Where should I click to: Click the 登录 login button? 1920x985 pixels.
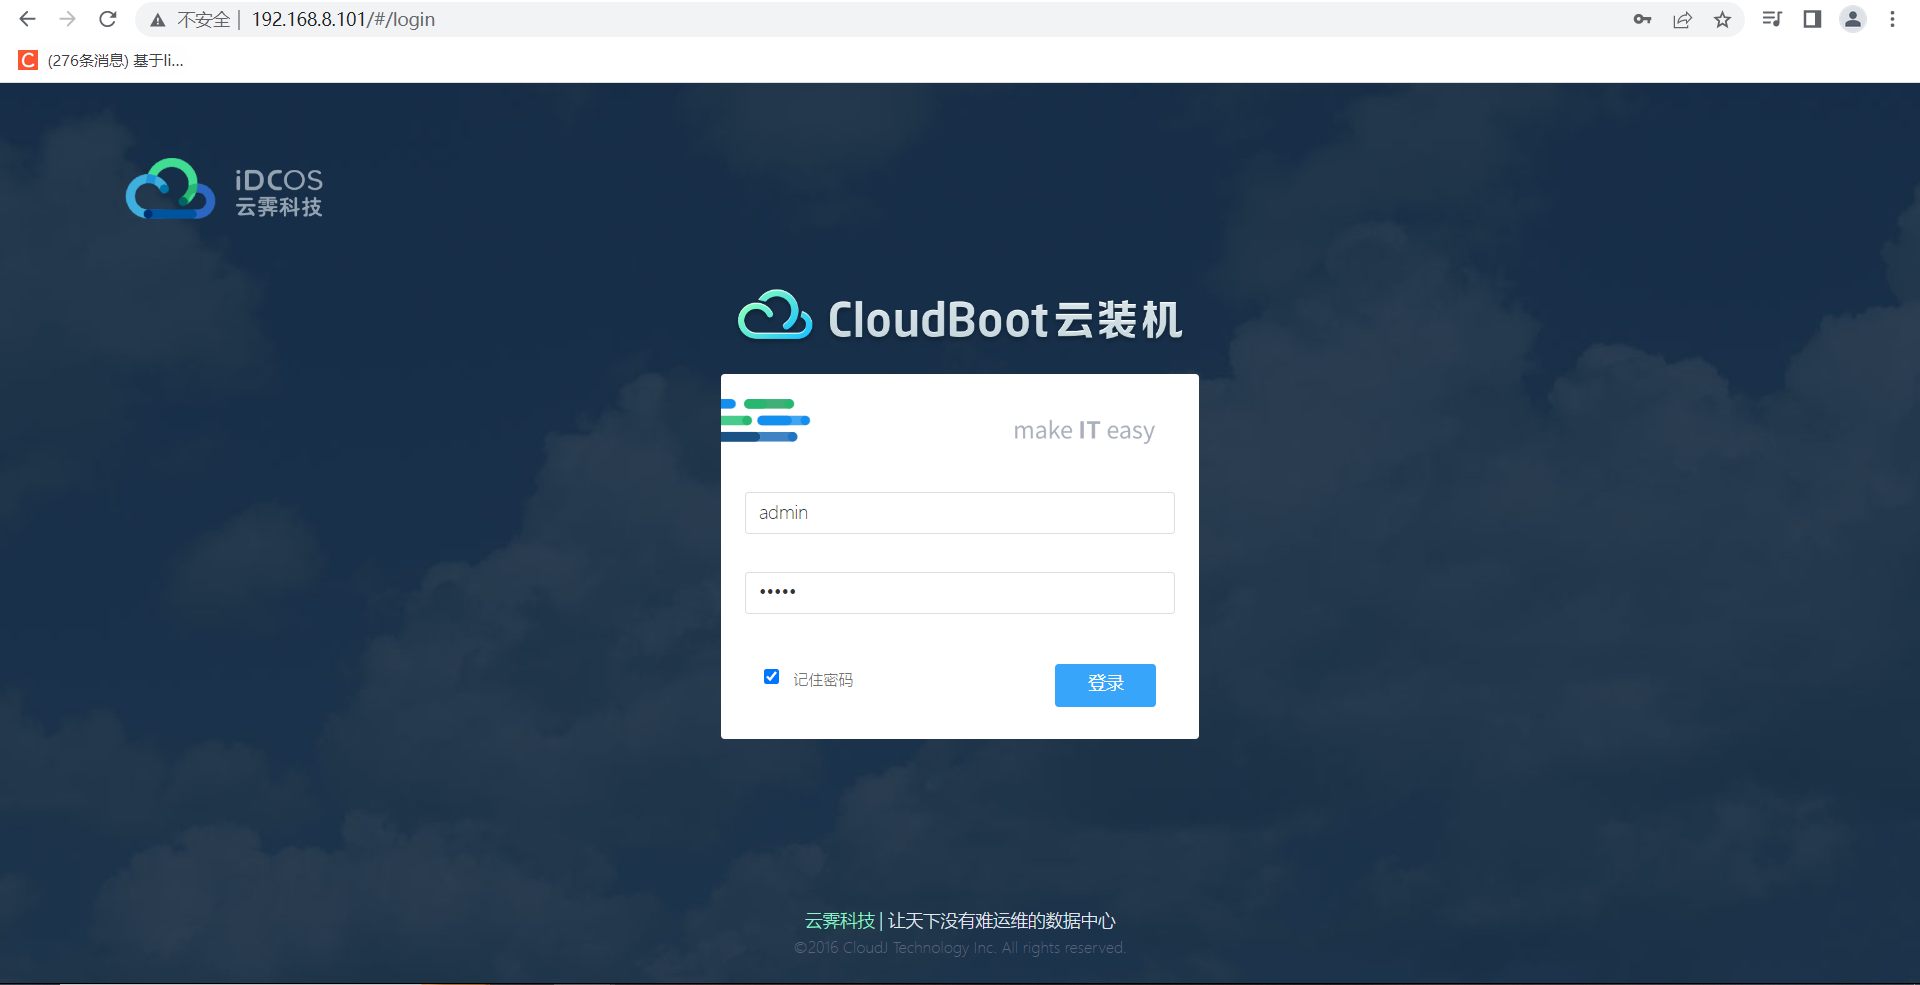[x=1105, y=685]
